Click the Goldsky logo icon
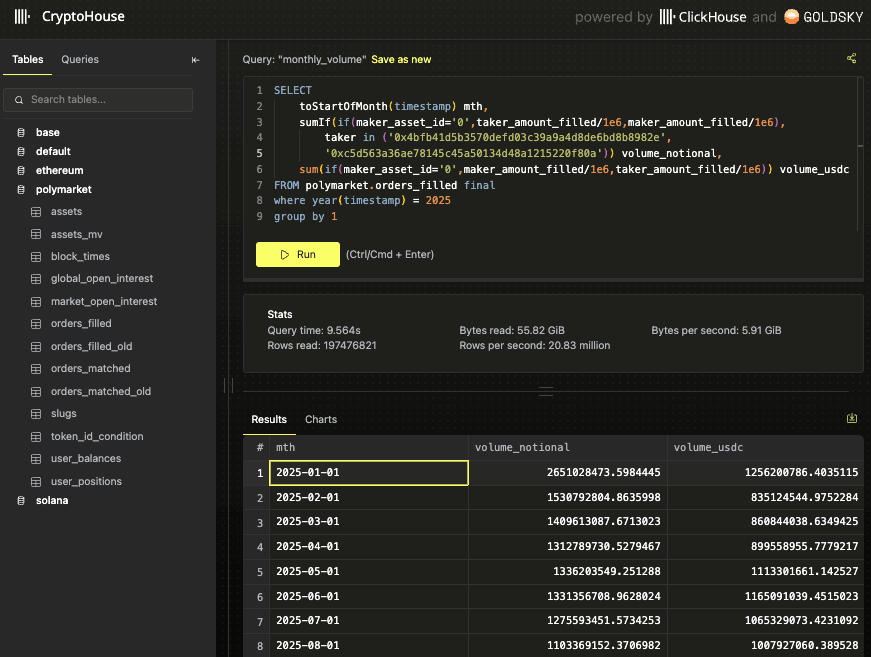 [x=791, y=17]
